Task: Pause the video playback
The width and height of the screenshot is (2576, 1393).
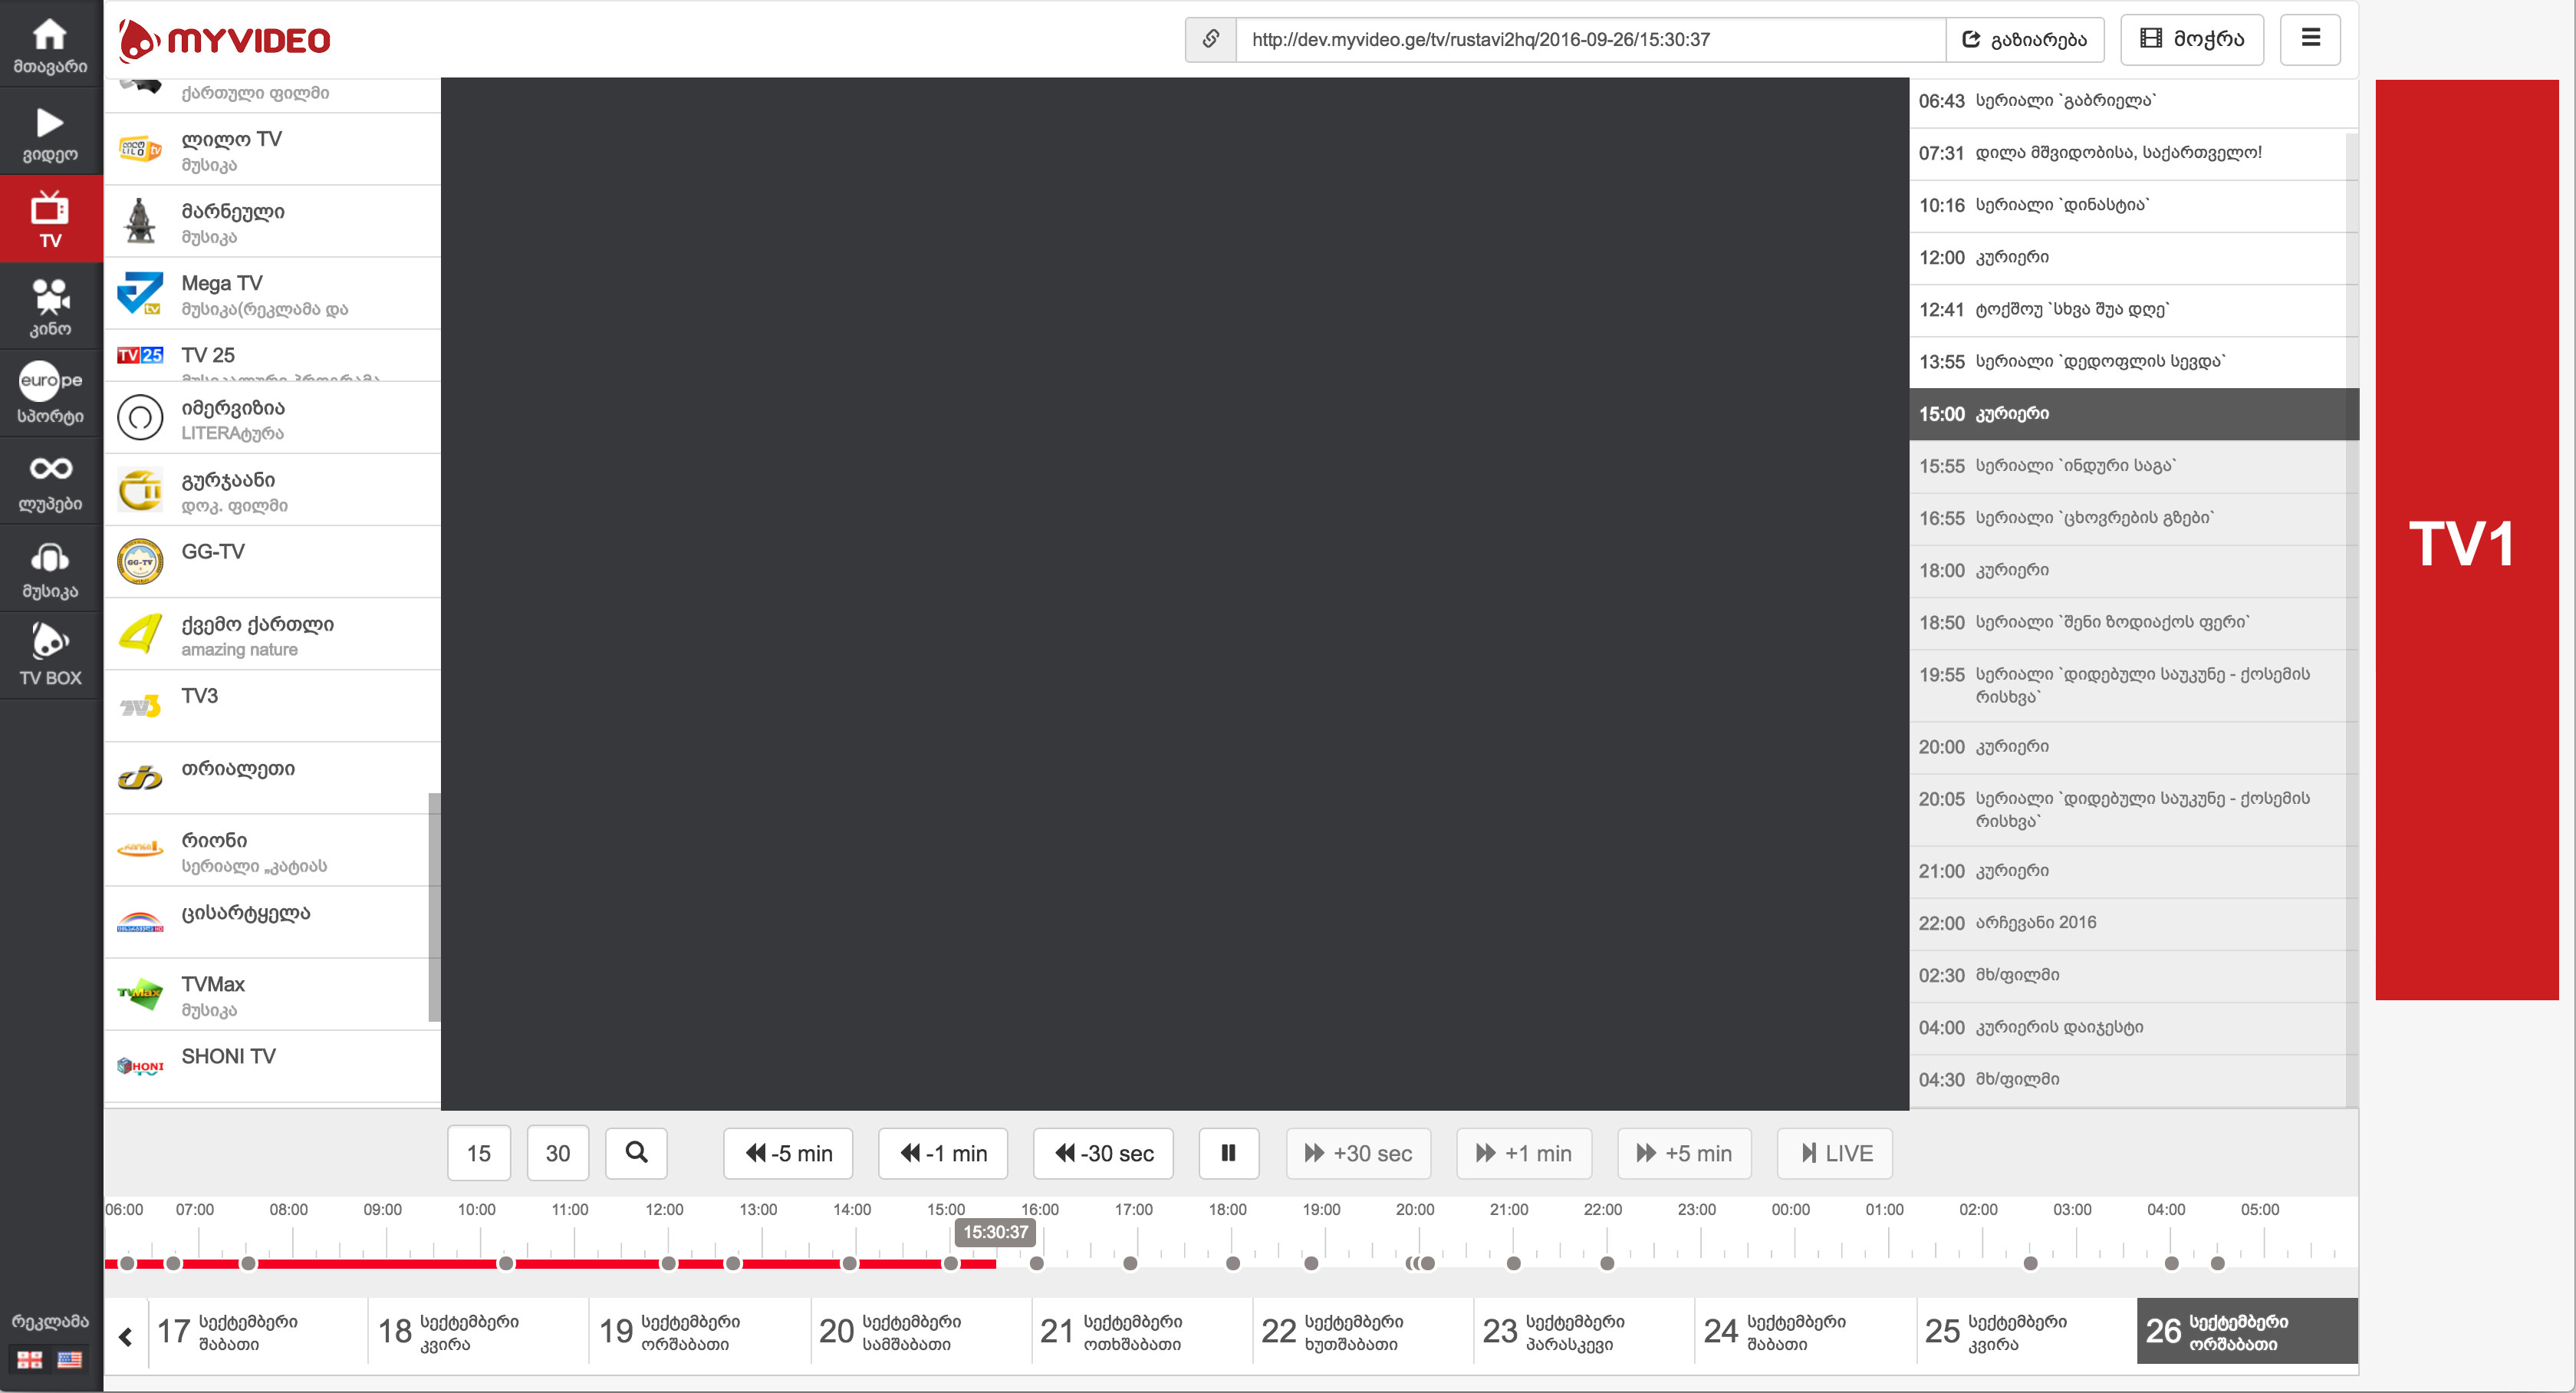Action: pos(1228,1152)
